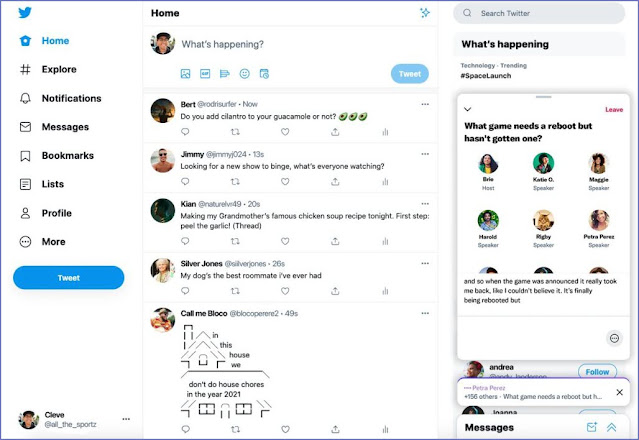Collapse the Space panel with down chevron

[x=468, y=109]
